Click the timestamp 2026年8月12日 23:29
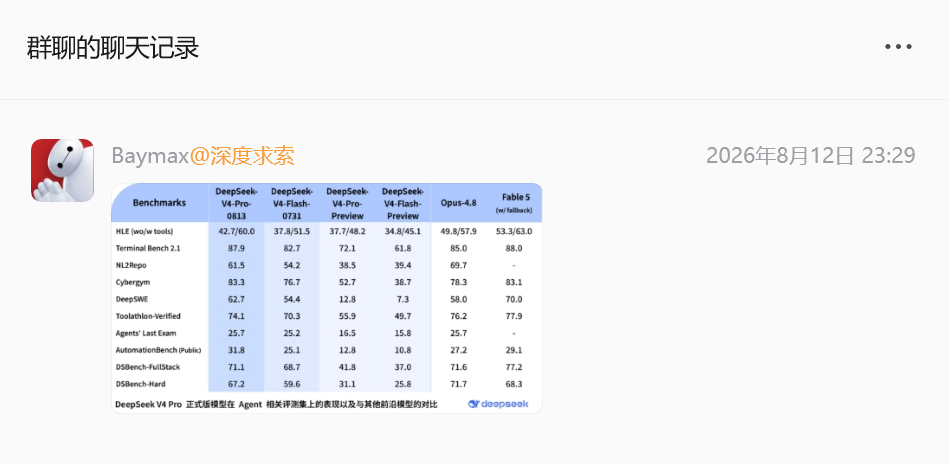949x464 pixels. 810,155
